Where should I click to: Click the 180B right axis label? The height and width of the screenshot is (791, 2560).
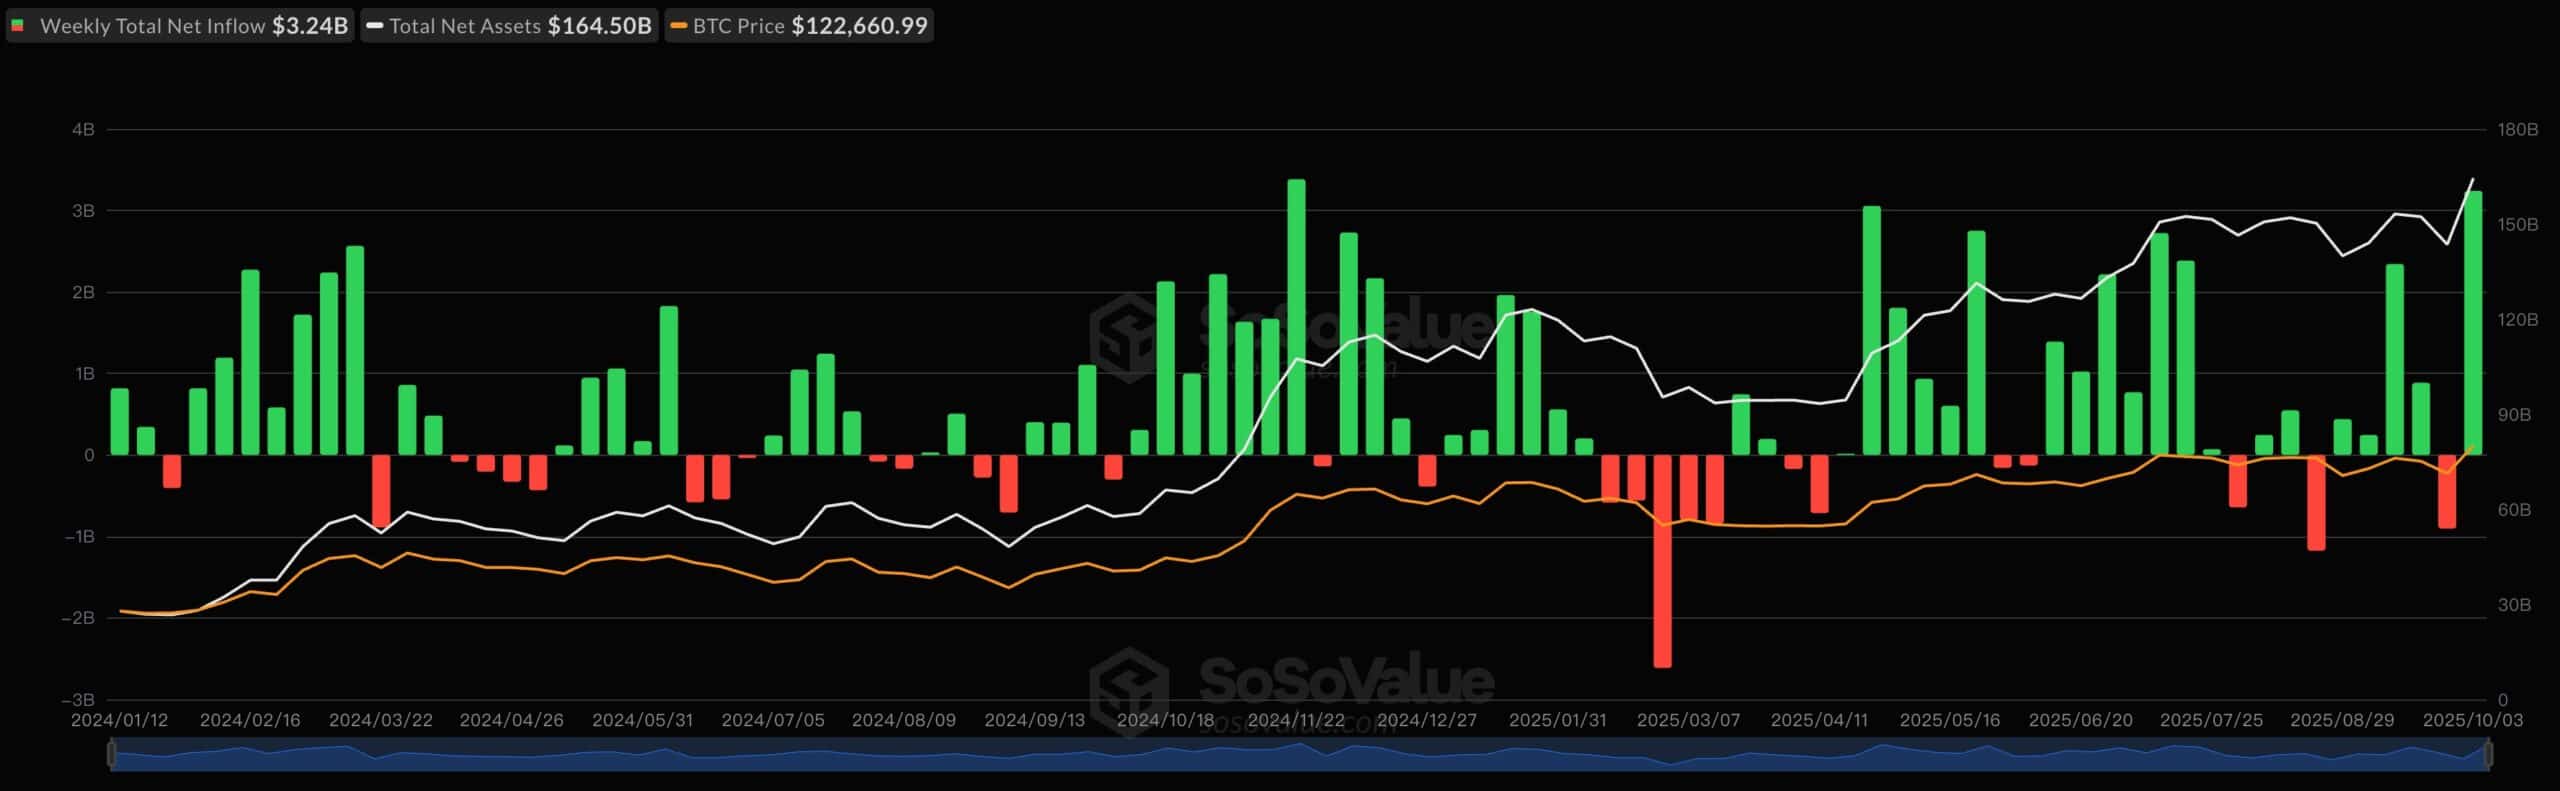pos(2516,130)
